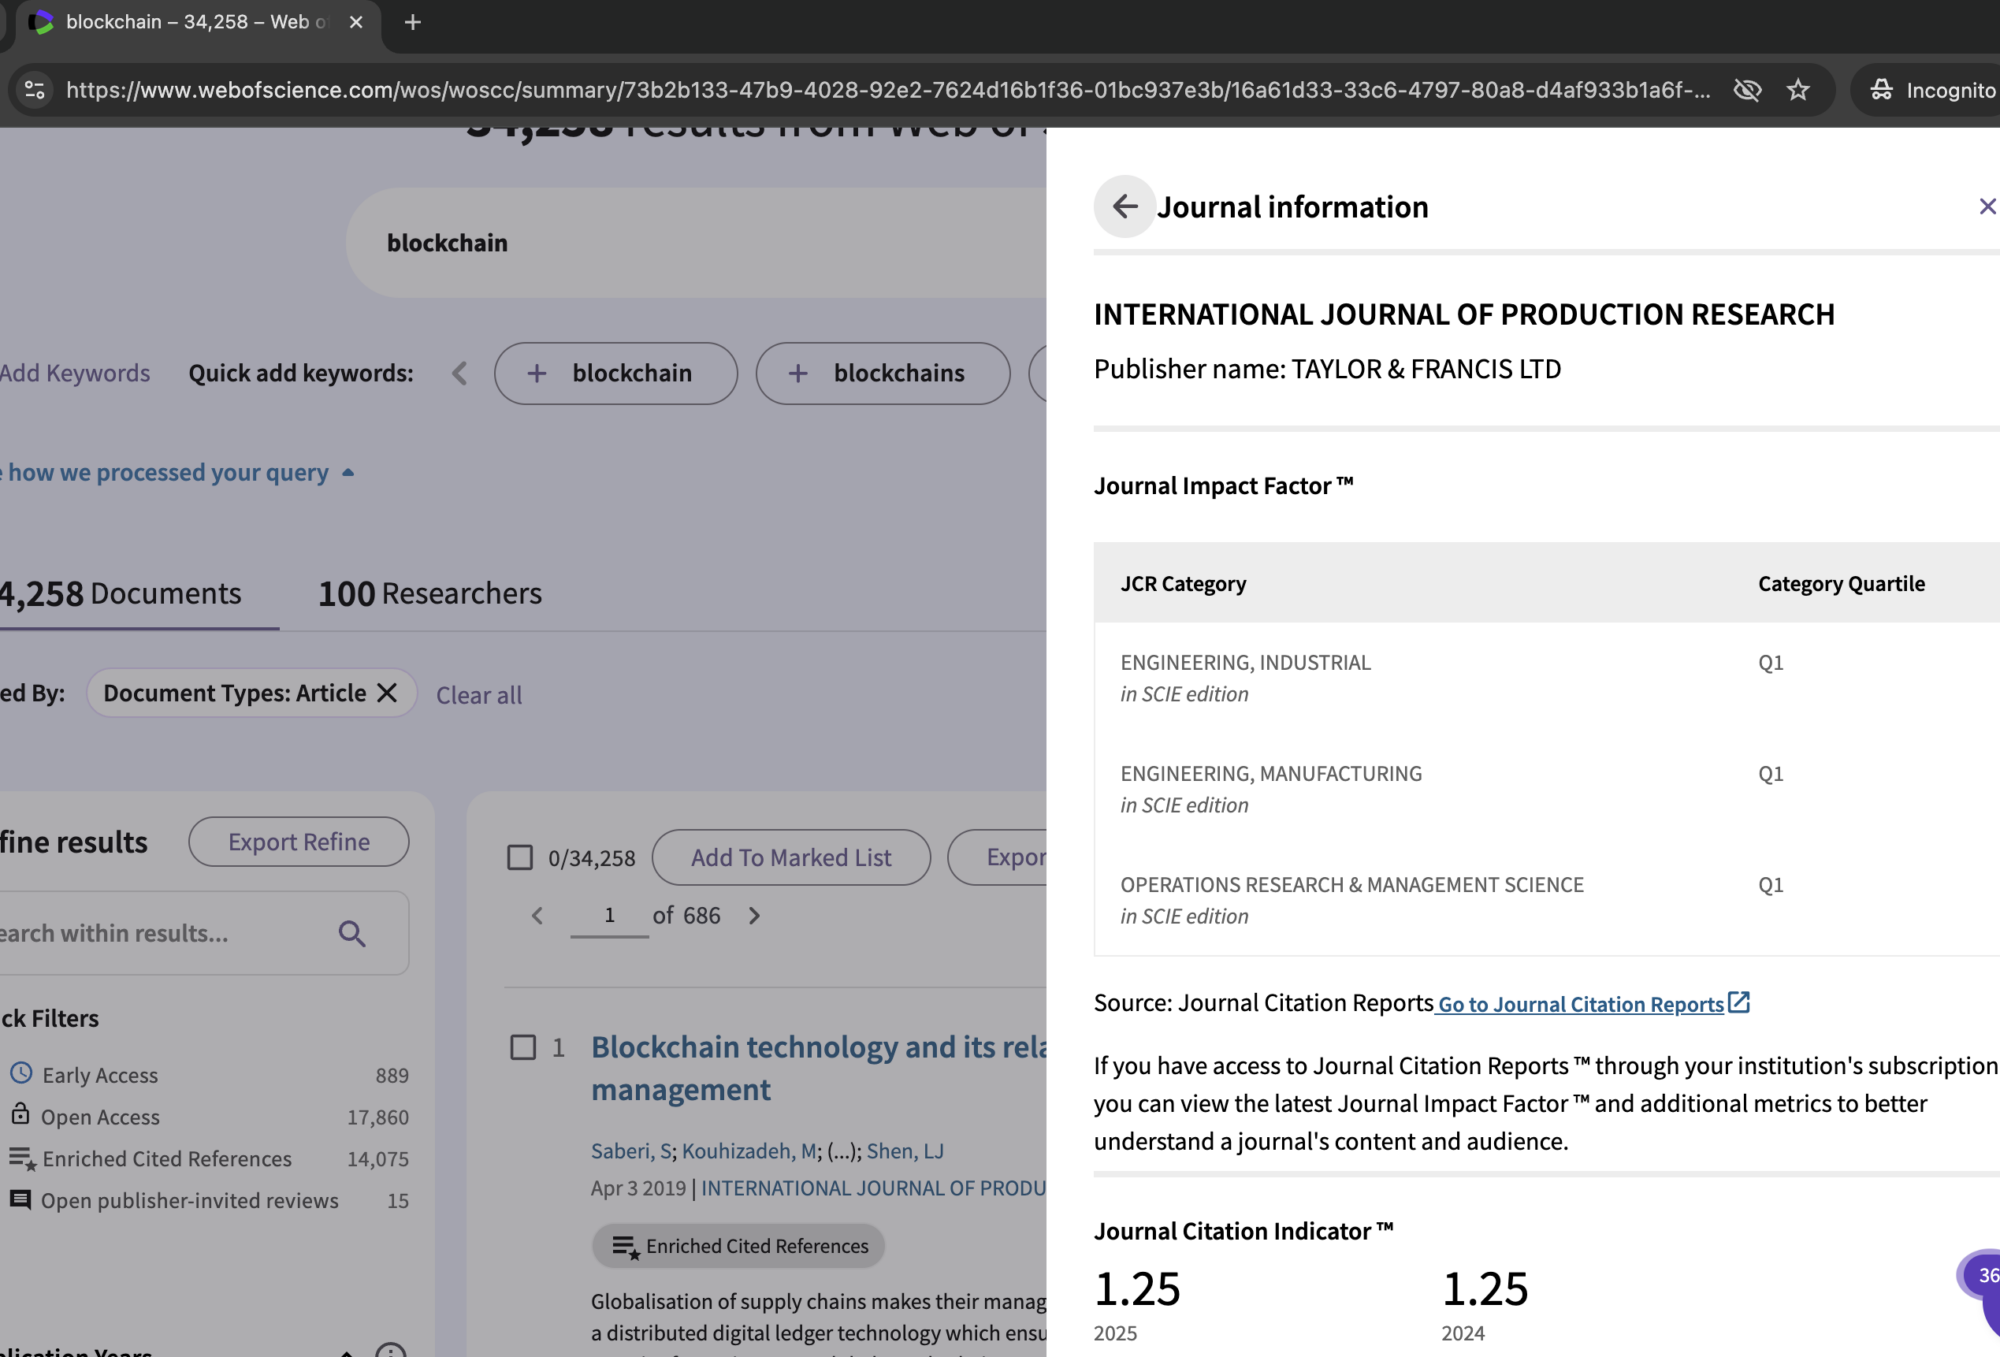This screenshot has height=1357, width=2000.
Task: Click the search within results magnifier icon
Action: [351, 933]
